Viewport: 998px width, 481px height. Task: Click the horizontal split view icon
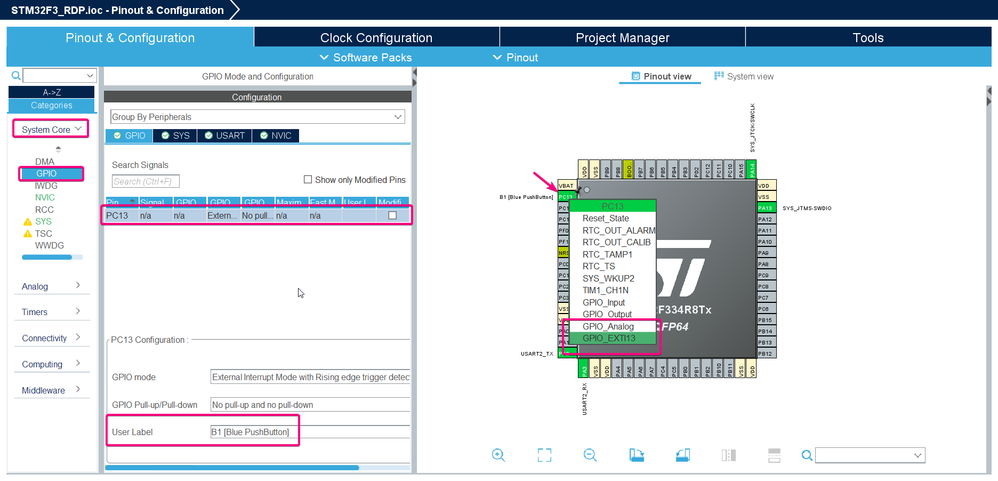click(x=774, y=455)
